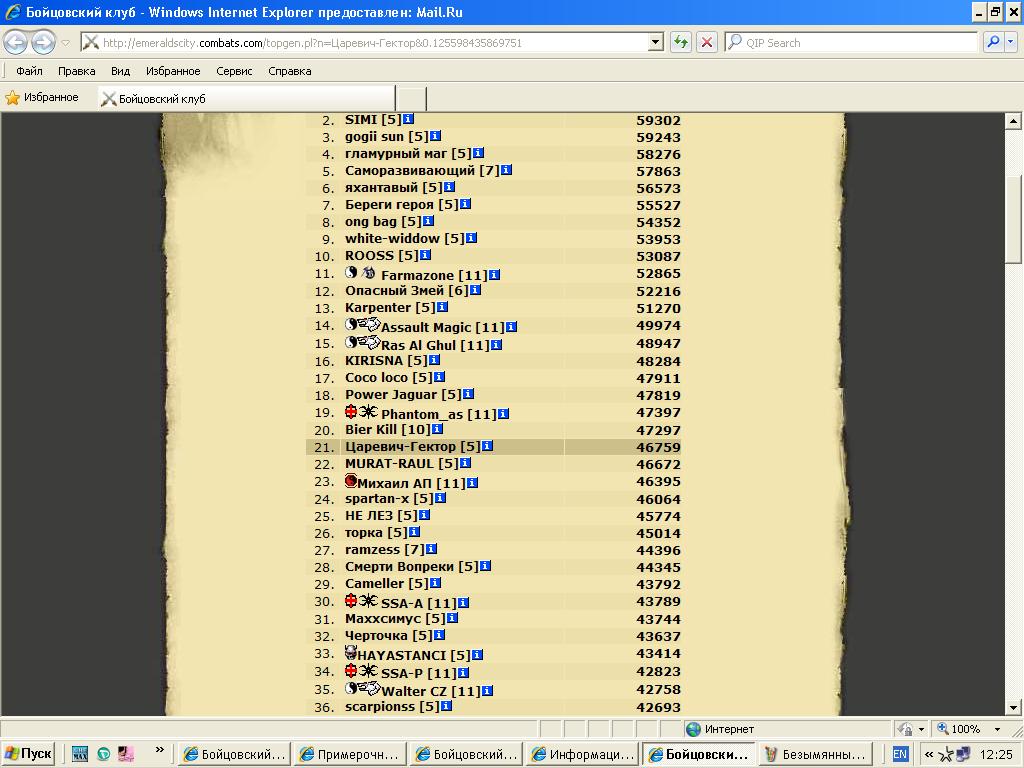Open the Вид menu
This screenshot has width=1024, height=768.
click(120, 71)
